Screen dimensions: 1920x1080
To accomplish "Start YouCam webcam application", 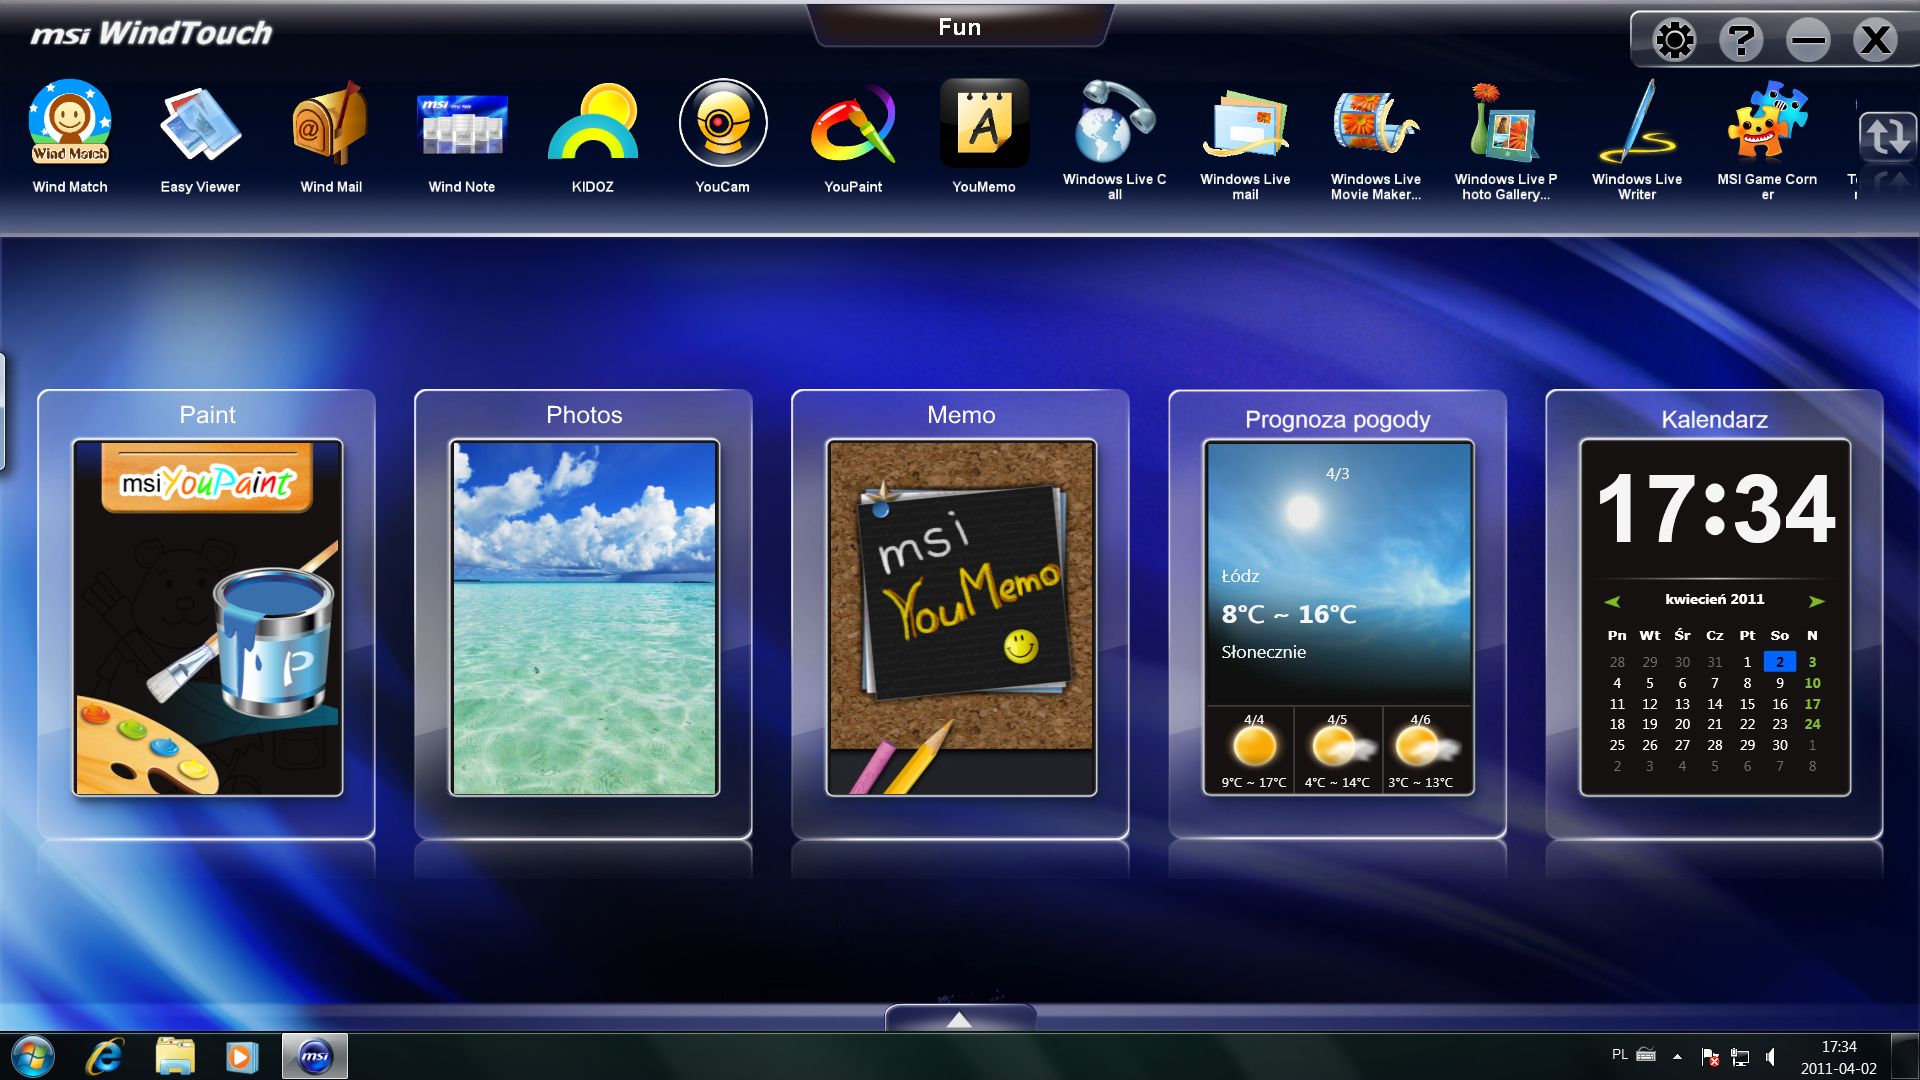I will [722, 125].
